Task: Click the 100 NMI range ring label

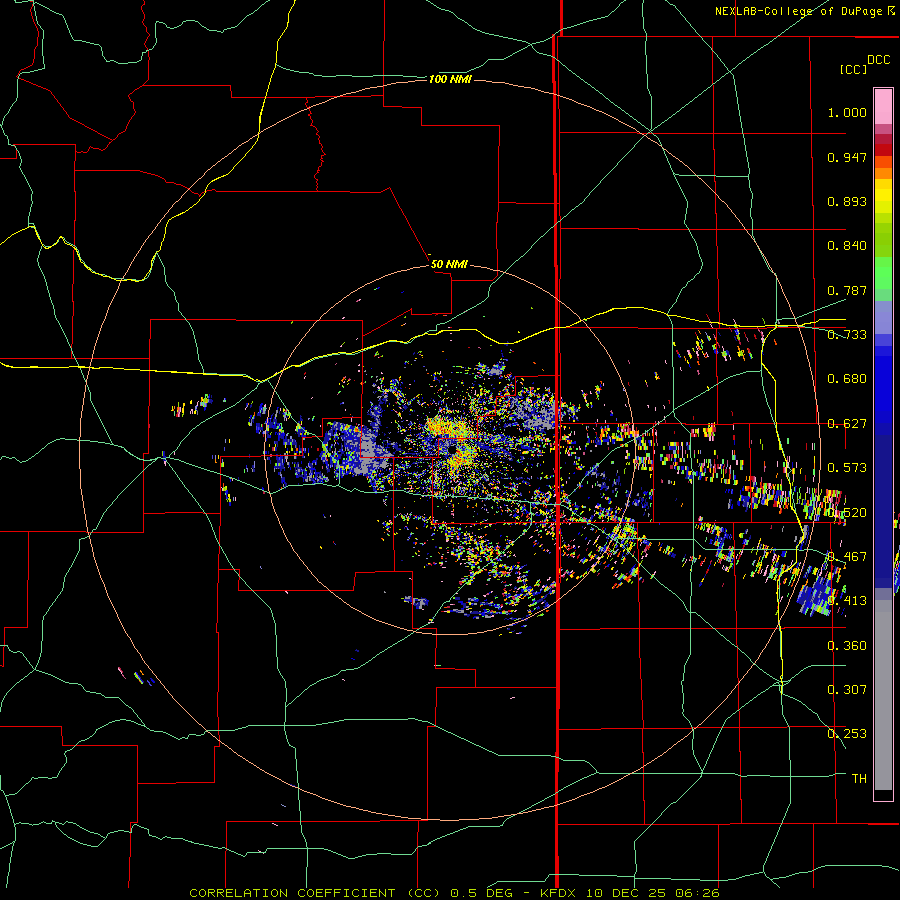Action: [450, 79]
